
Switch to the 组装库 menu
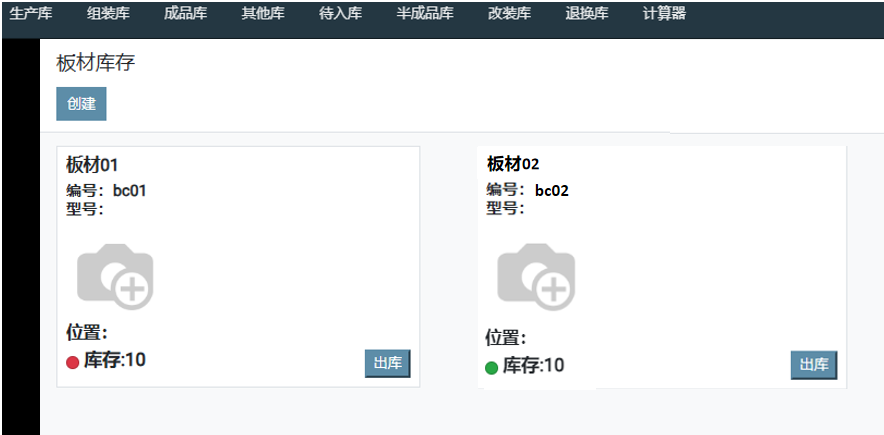click(x=108, y=14)
